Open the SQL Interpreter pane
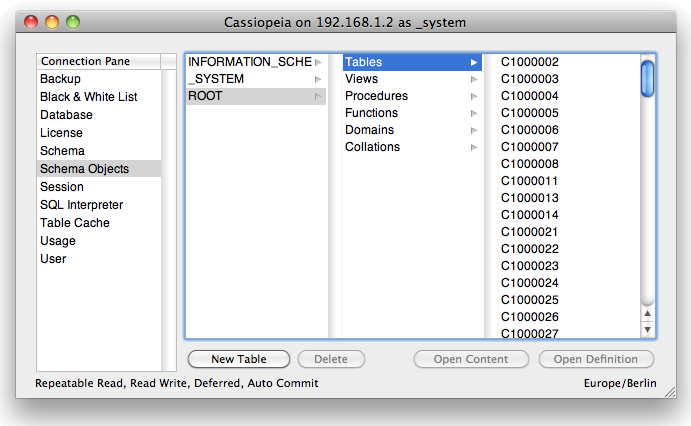 pos(82,205)
